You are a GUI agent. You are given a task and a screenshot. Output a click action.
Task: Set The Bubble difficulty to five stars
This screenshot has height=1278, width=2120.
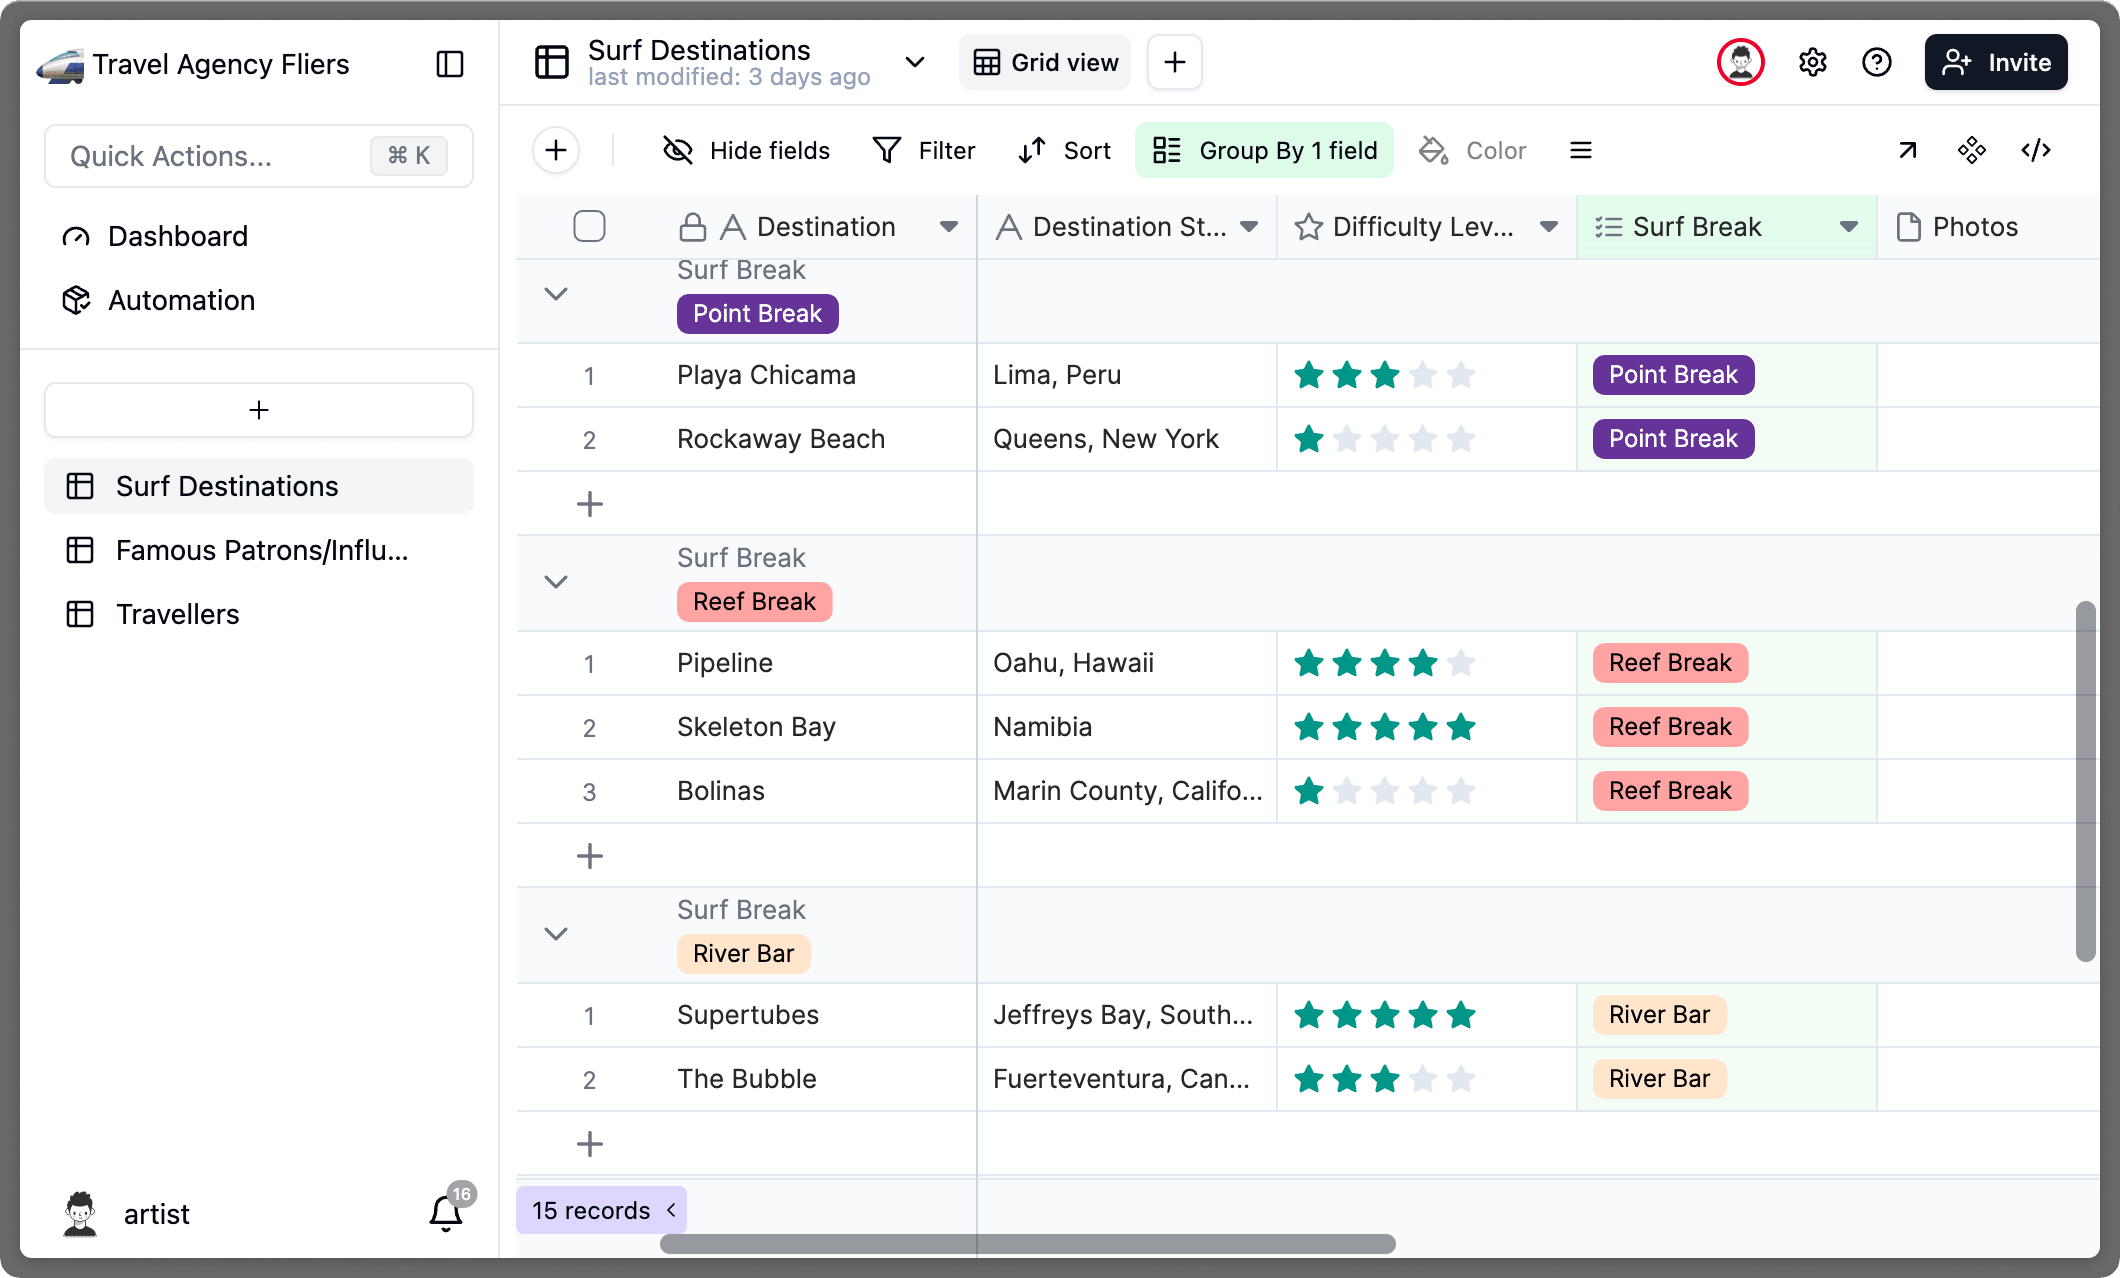(1461, 1080)
